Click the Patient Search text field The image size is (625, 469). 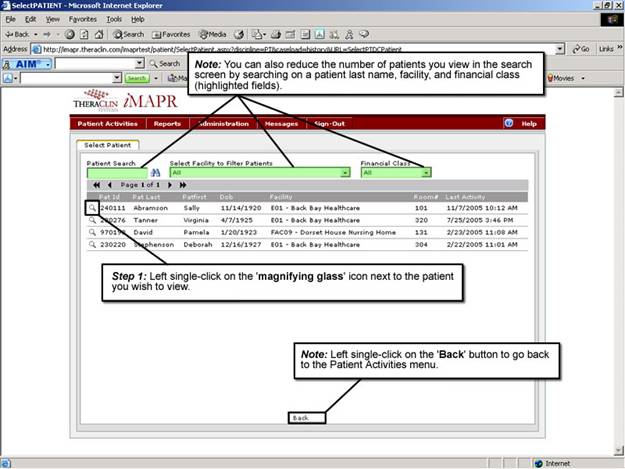pos(116,172)
